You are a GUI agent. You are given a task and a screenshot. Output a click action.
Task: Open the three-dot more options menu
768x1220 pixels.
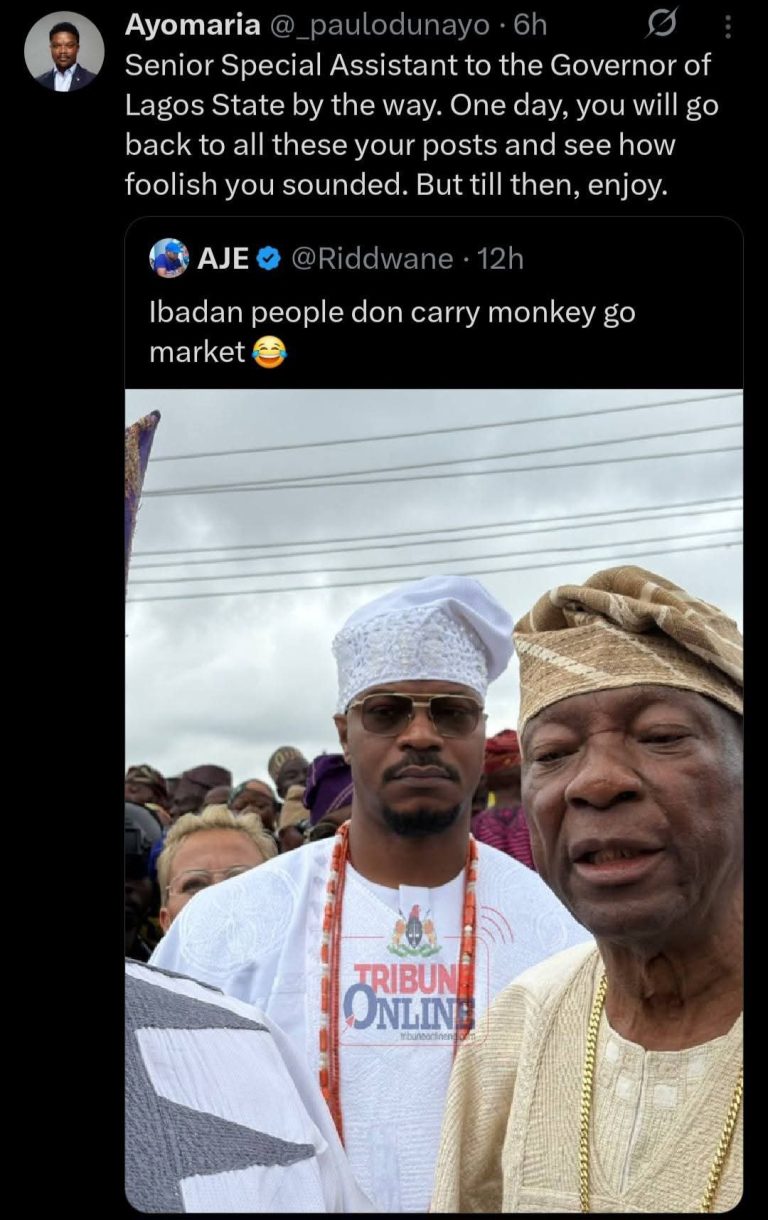pyautogui.click(x=728, y=26)
